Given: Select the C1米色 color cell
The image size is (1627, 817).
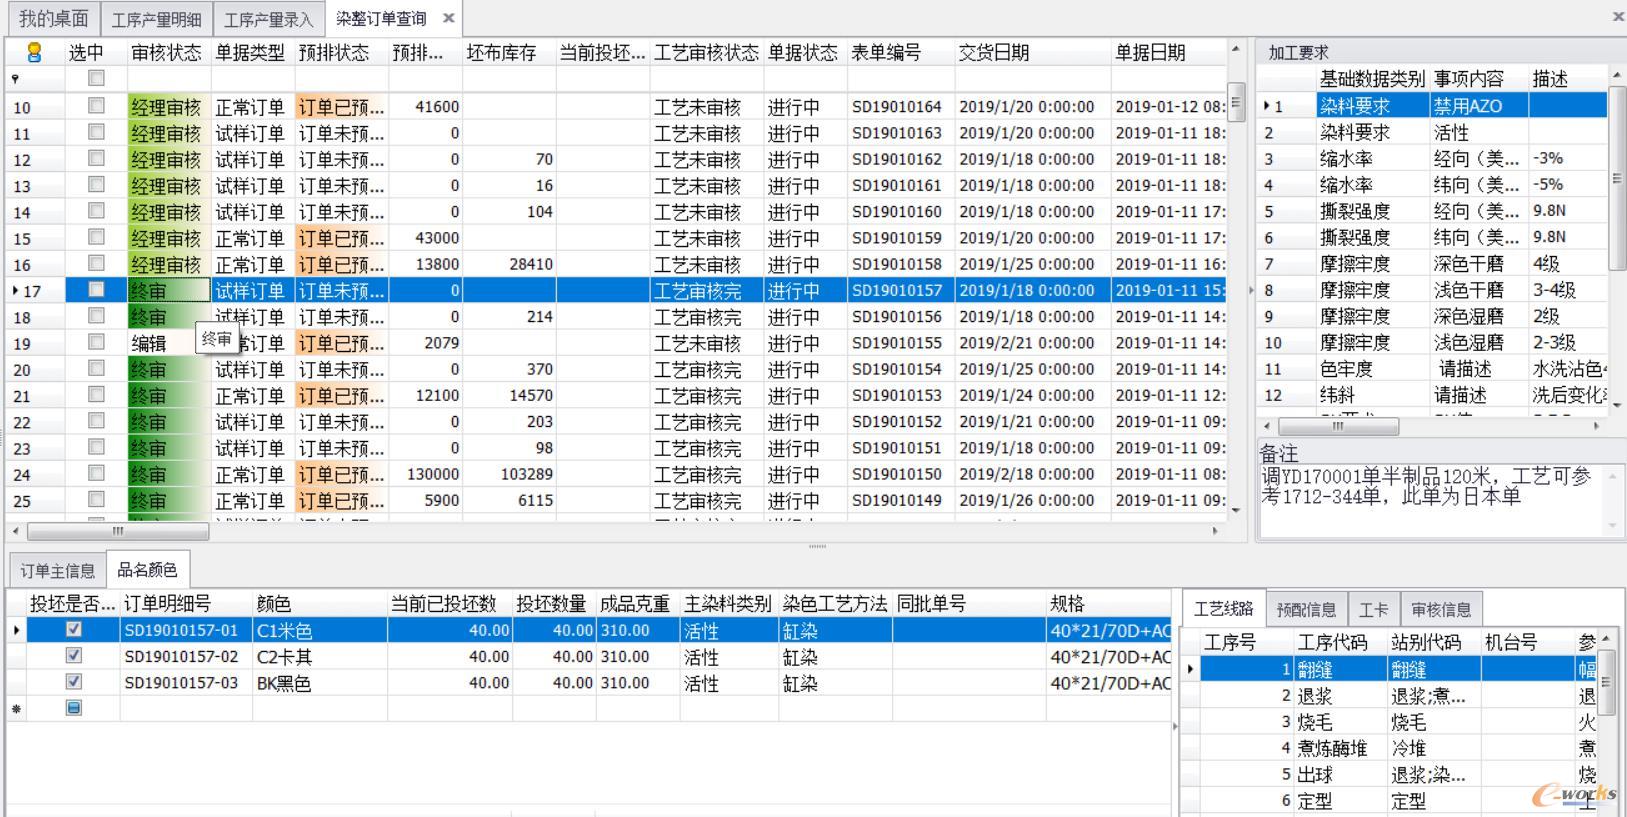Looking at the screenshot, I should [320, 631].
